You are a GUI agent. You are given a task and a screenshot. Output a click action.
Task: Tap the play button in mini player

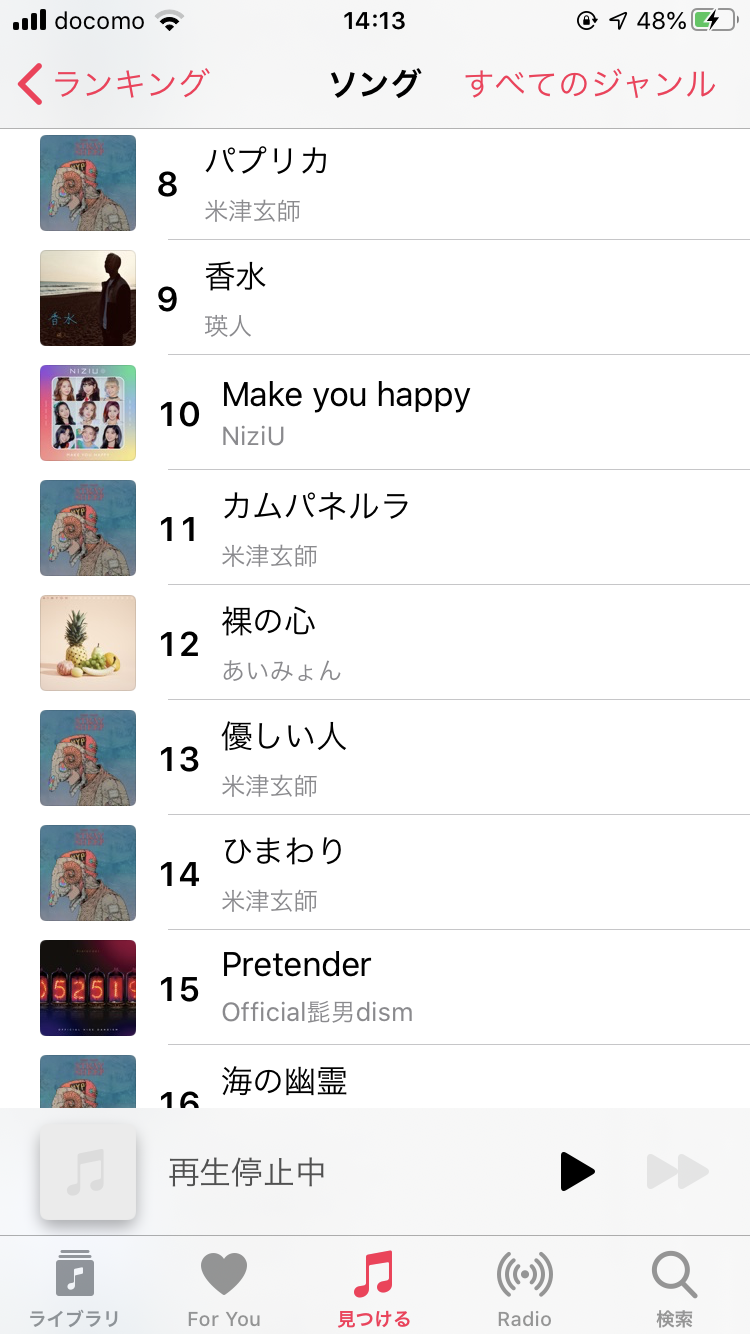577,1171
